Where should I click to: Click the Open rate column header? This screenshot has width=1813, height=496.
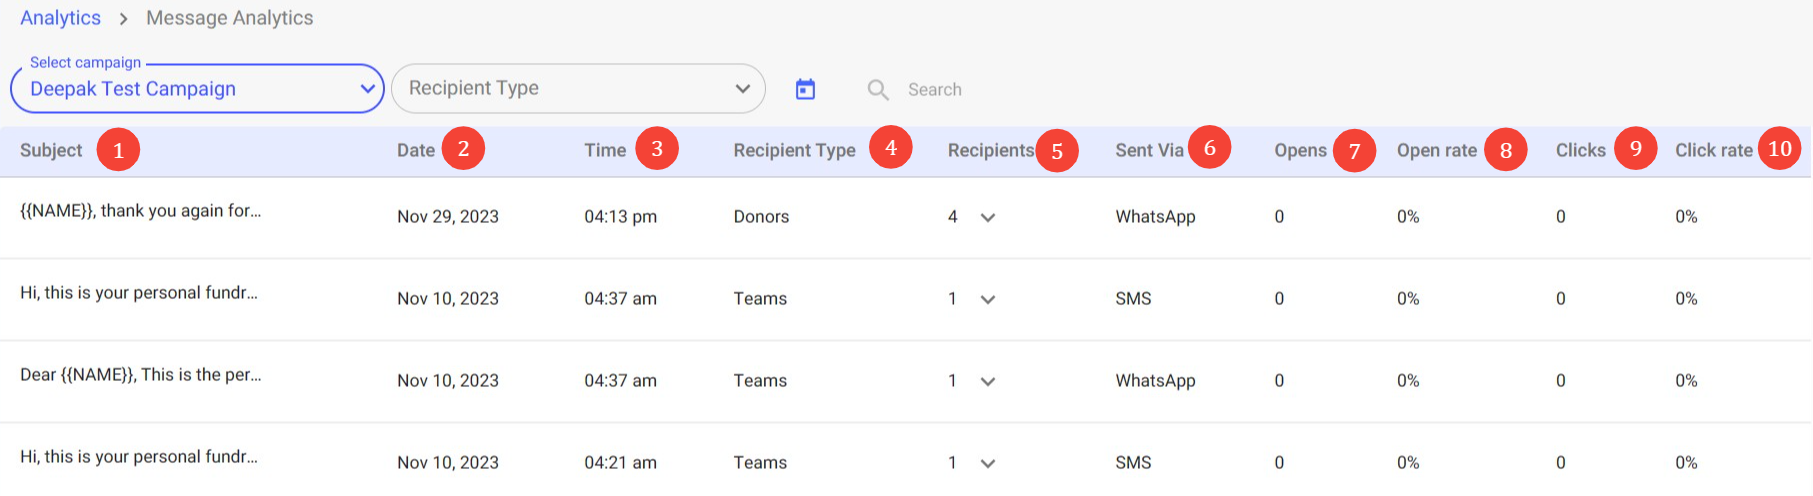pyautogui.click(x=1436, y=150)
